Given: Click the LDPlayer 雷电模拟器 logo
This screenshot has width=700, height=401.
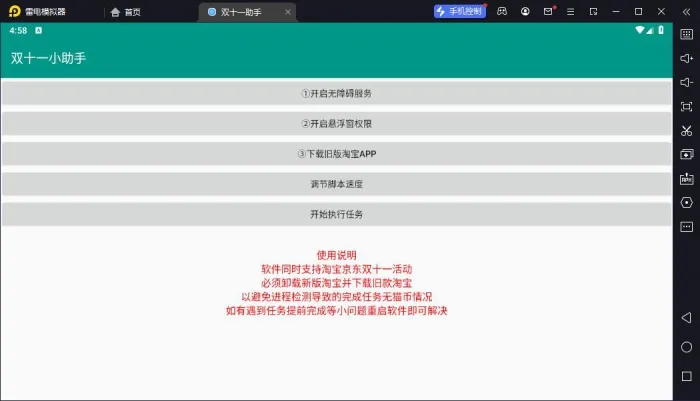Looking at the screenshot, I should click(15, 11).
